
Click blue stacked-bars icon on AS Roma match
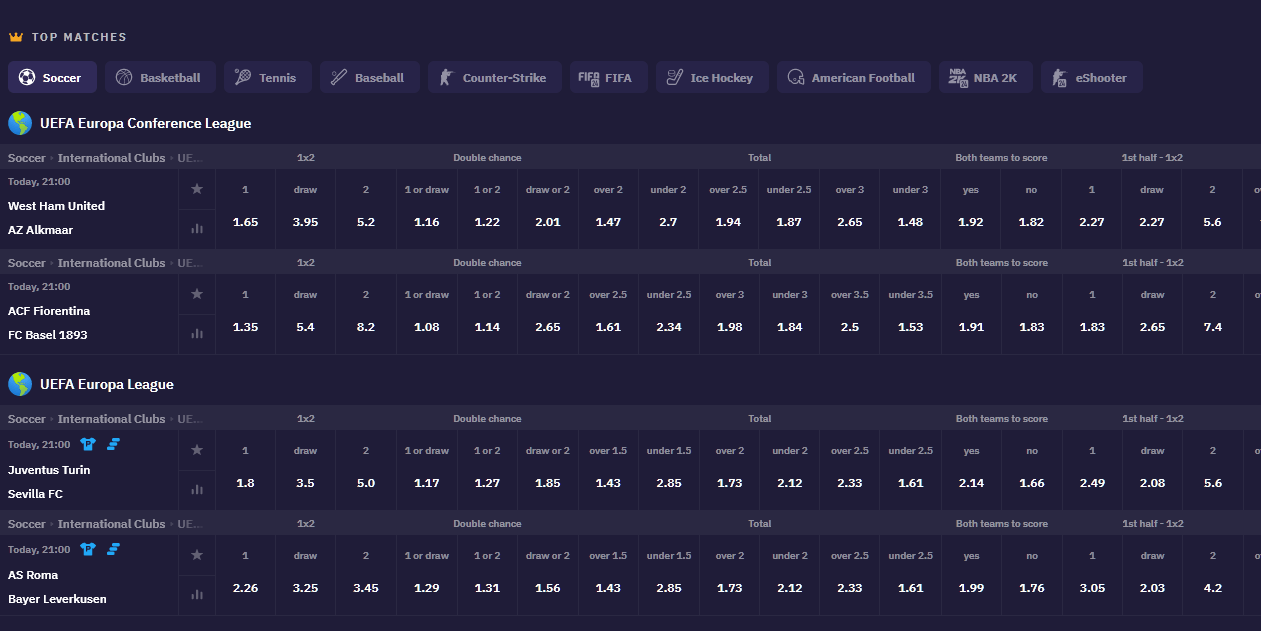tap(113, 549)
